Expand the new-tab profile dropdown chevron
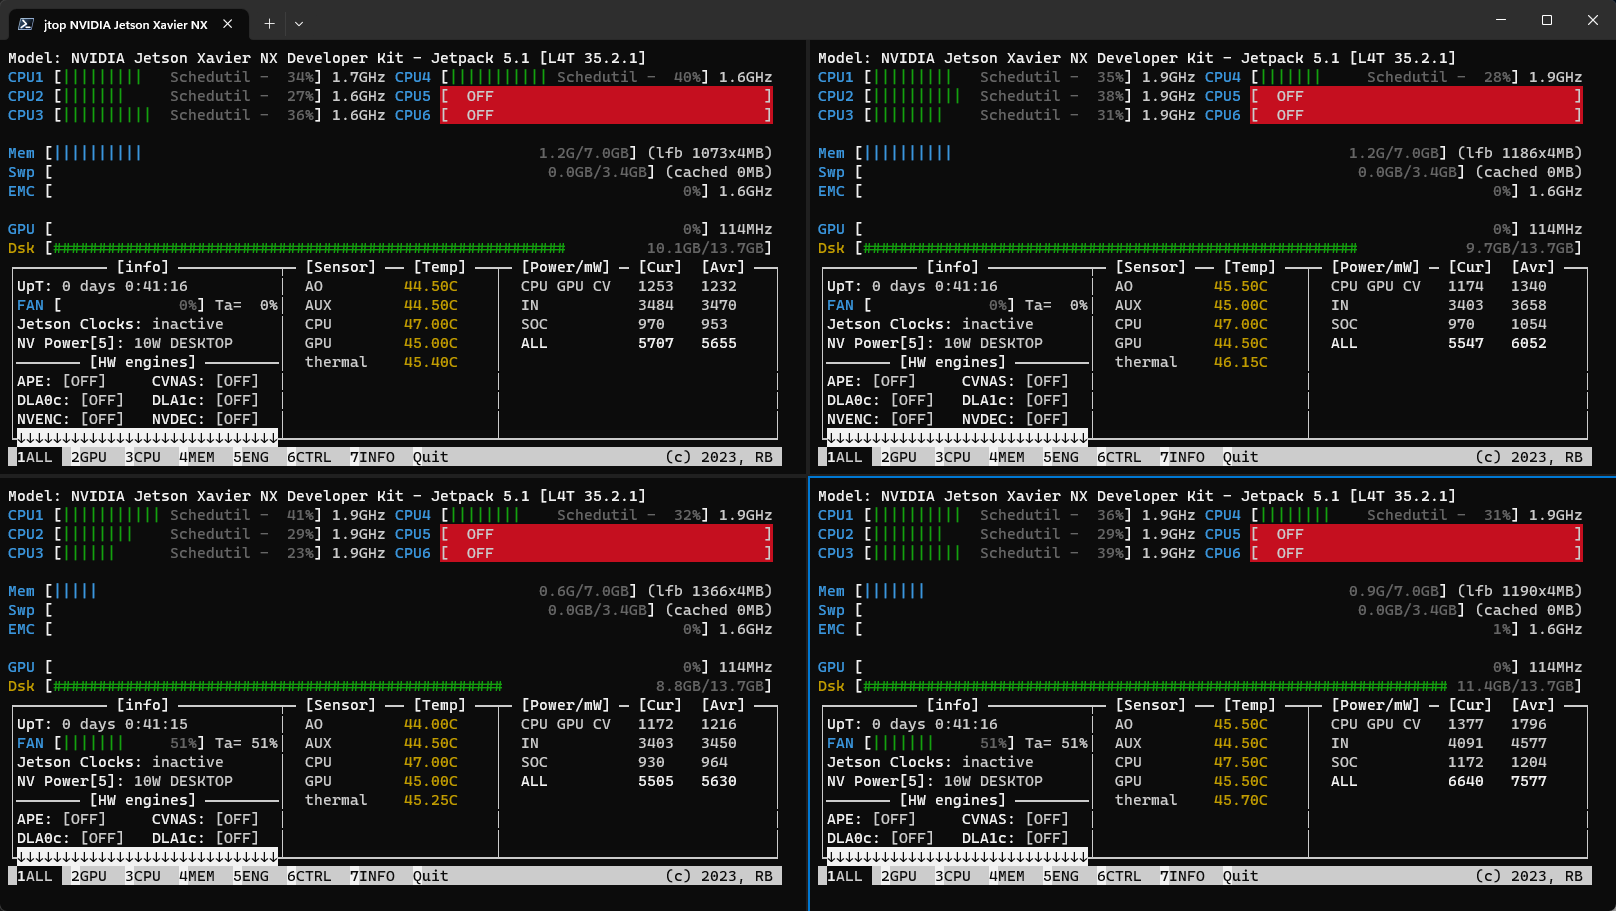Screen dimensions: 1616x911 (x=299, y=24)
